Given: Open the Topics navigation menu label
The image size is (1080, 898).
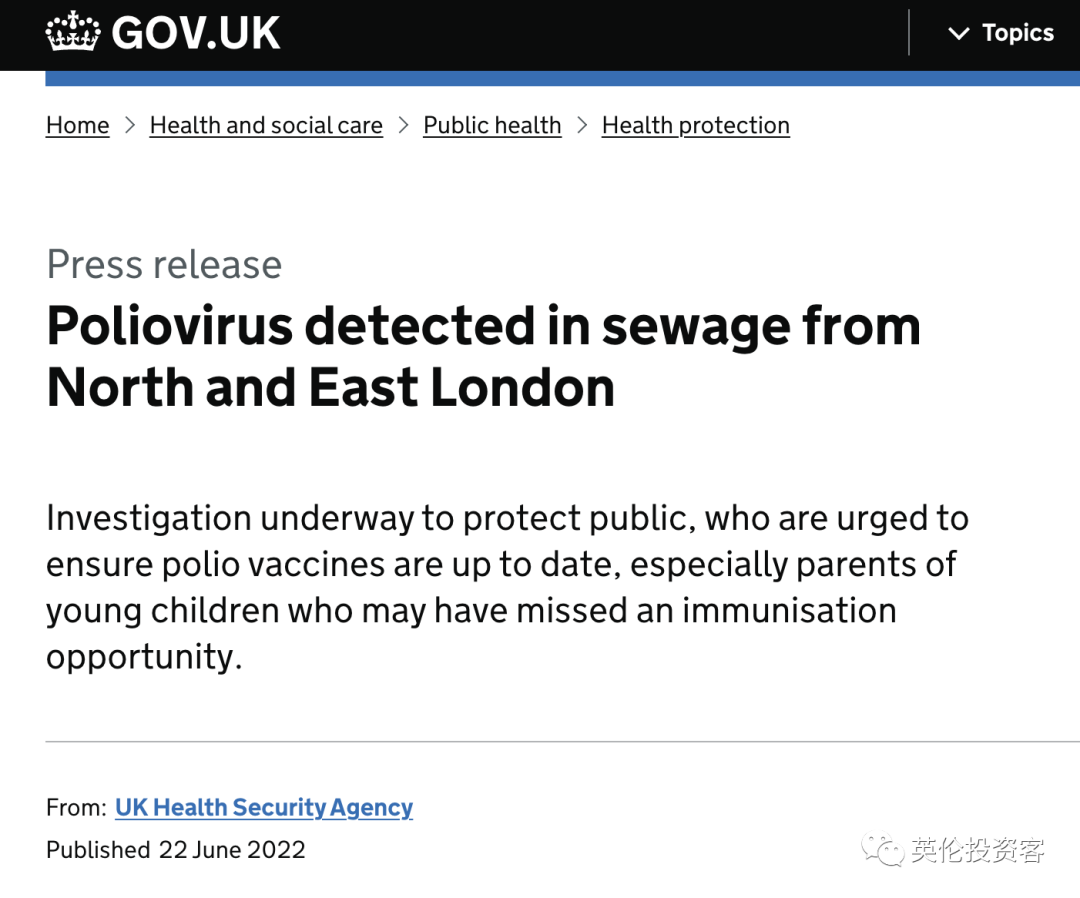Looking at the screenshot, I should tap(1018, 32).
